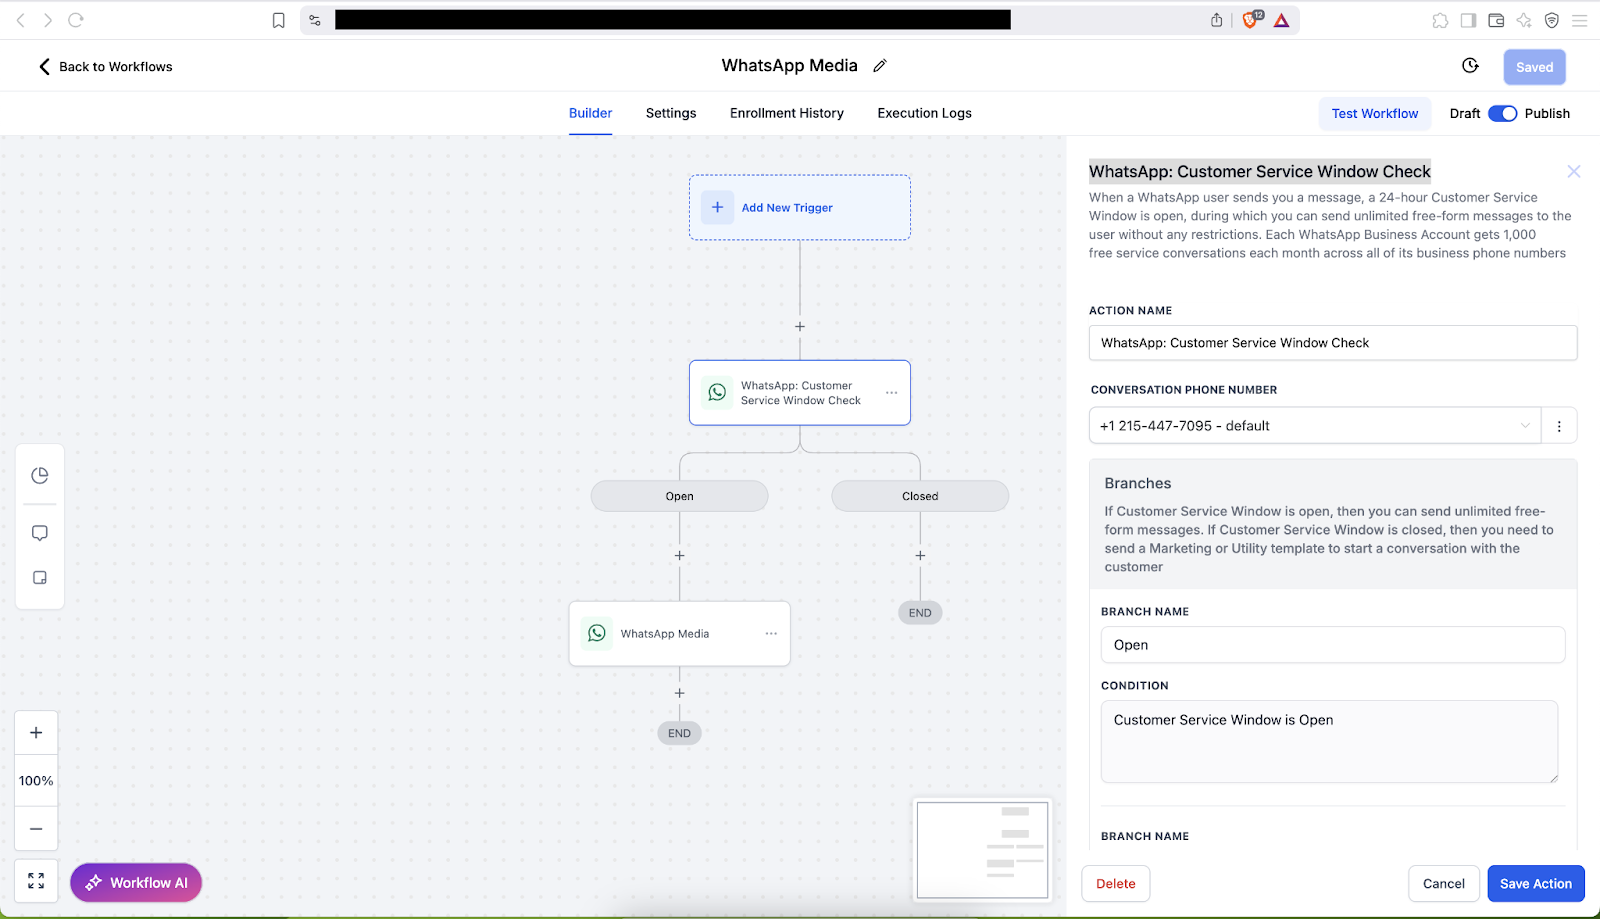Open version history clock icon
The width and height of the screenshot is (1600, 919).
tap(1470, 66)
